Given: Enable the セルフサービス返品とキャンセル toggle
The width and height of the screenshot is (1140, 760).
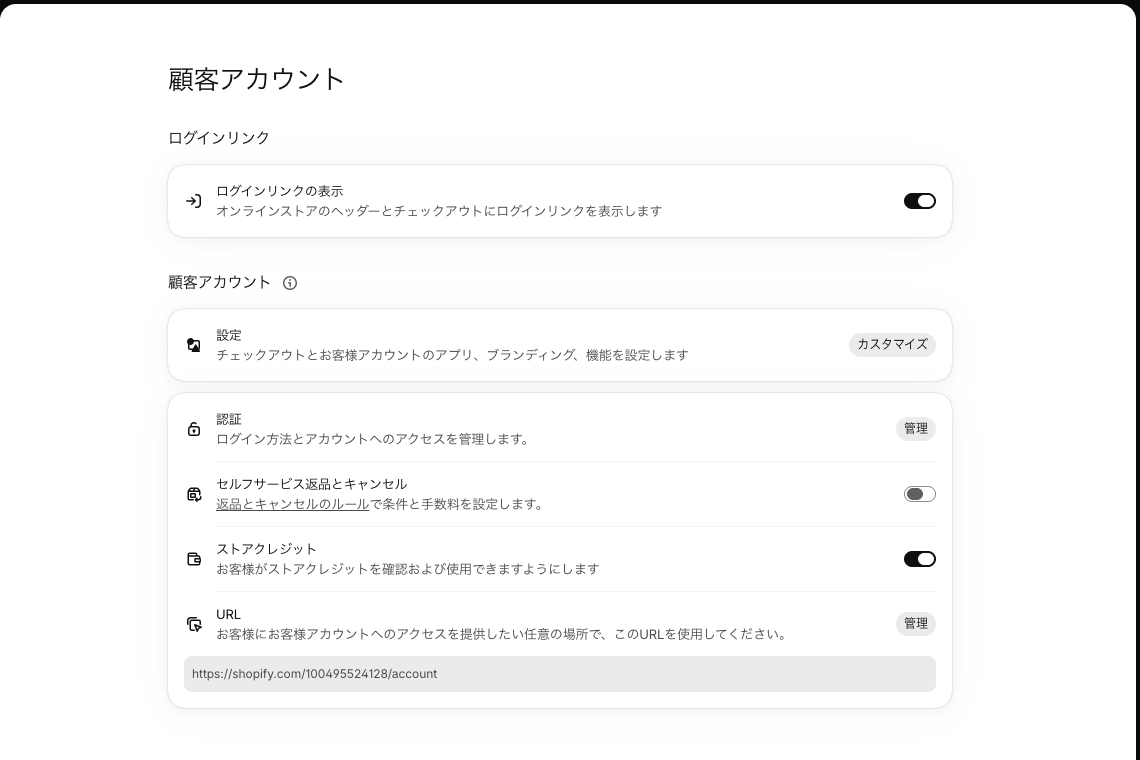Looking at the screenshot, I should coord(920,495).
